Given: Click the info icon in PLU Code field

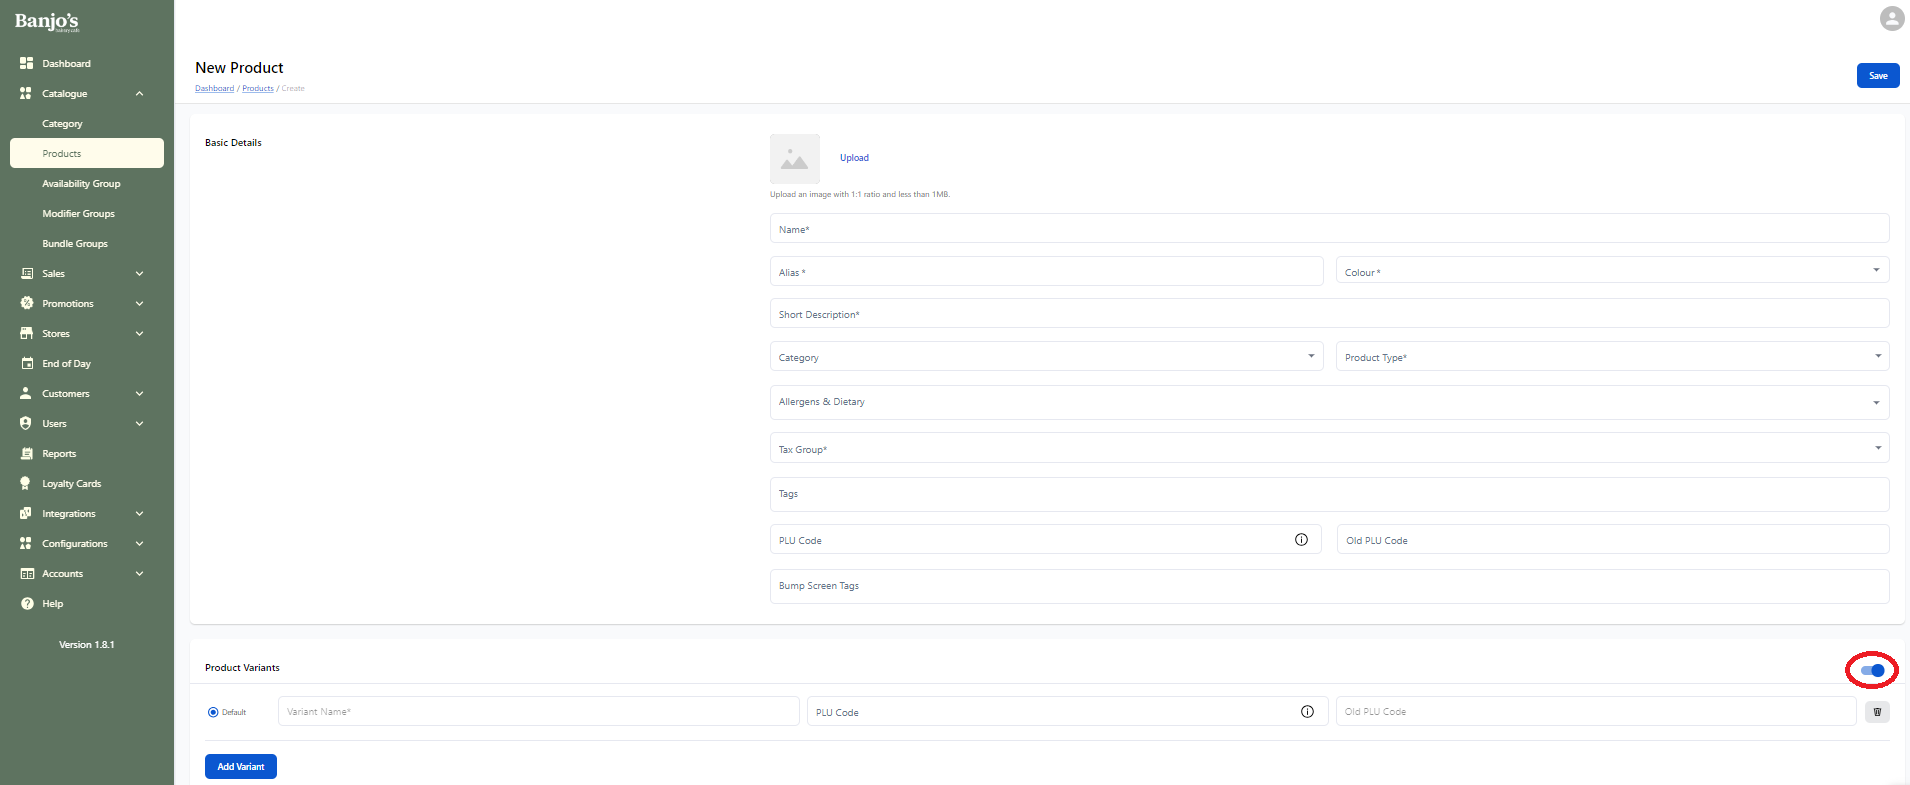Looking at the screenshot, I should (1301, 540).
